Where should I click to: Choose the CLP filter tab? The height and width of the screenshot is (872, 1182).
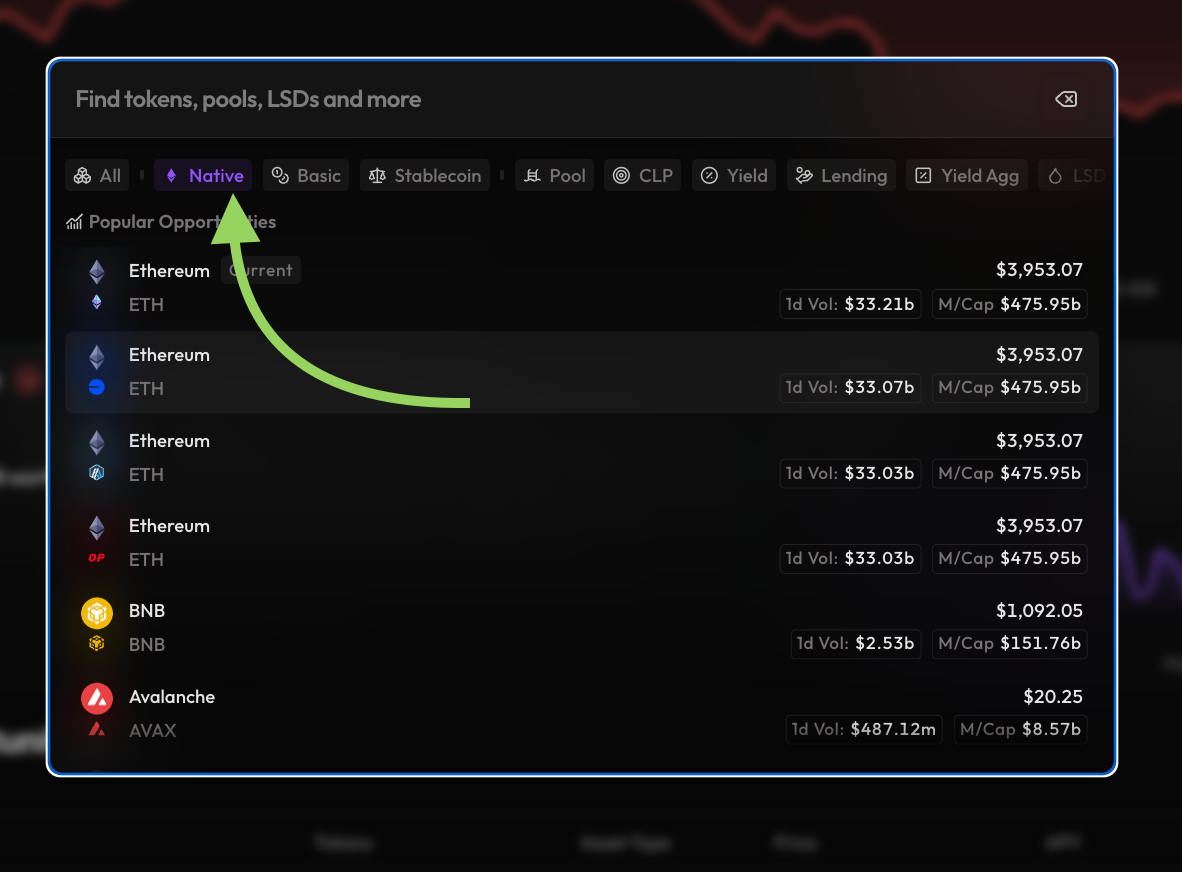(643, 176)
